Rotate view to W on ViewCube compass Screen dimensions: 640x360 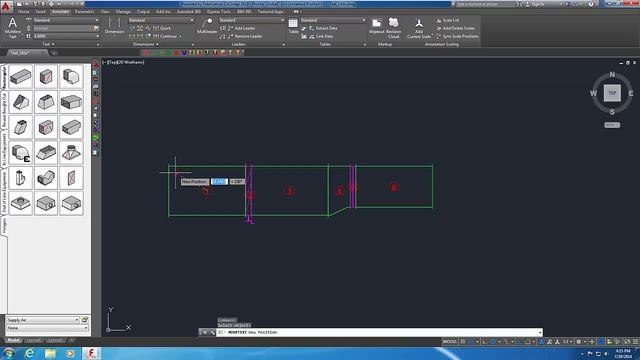point(593,93)
